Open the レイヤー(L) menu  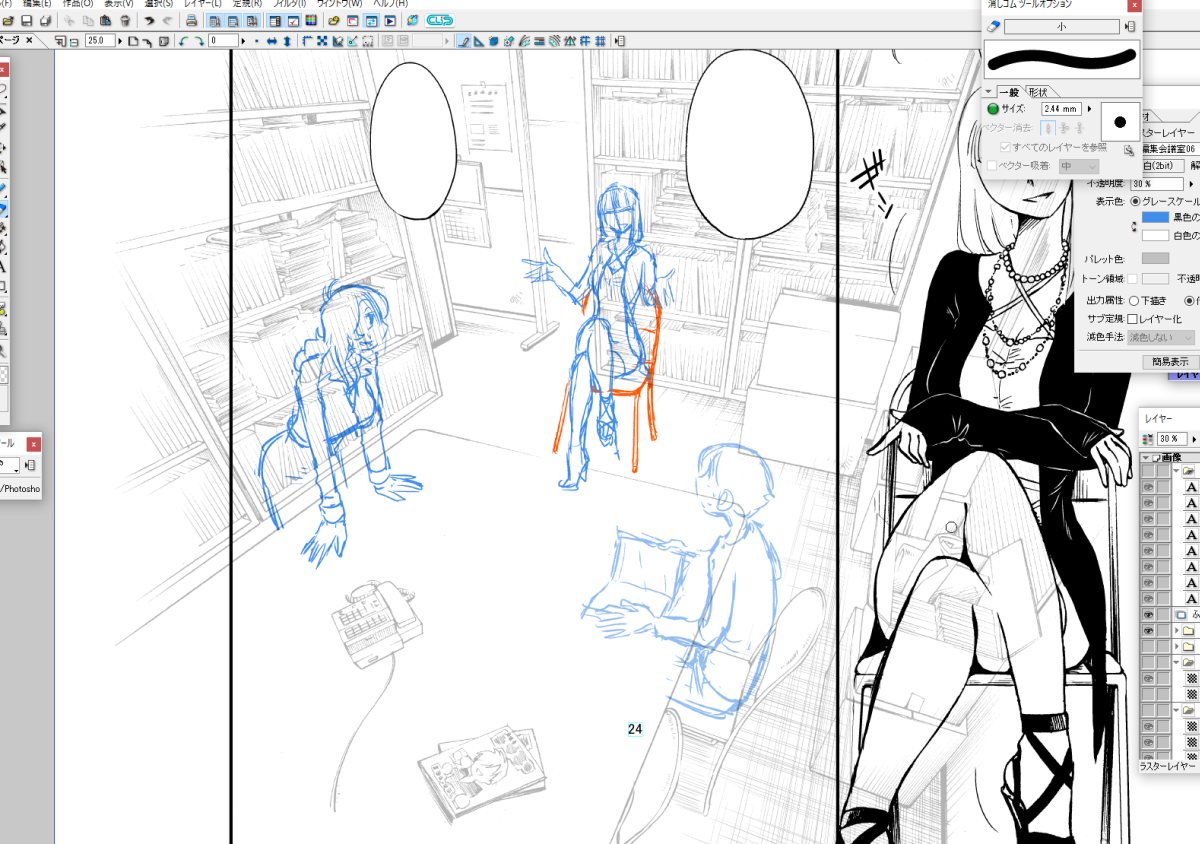pyautogui.click(x=204, y=4)
